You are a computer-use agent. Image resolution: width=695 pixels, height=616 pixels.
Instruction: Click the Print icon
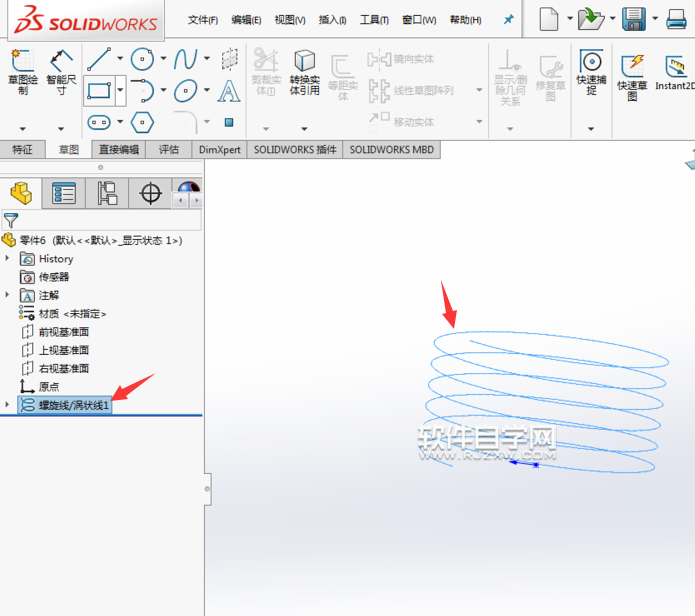(x=677, y=19)
